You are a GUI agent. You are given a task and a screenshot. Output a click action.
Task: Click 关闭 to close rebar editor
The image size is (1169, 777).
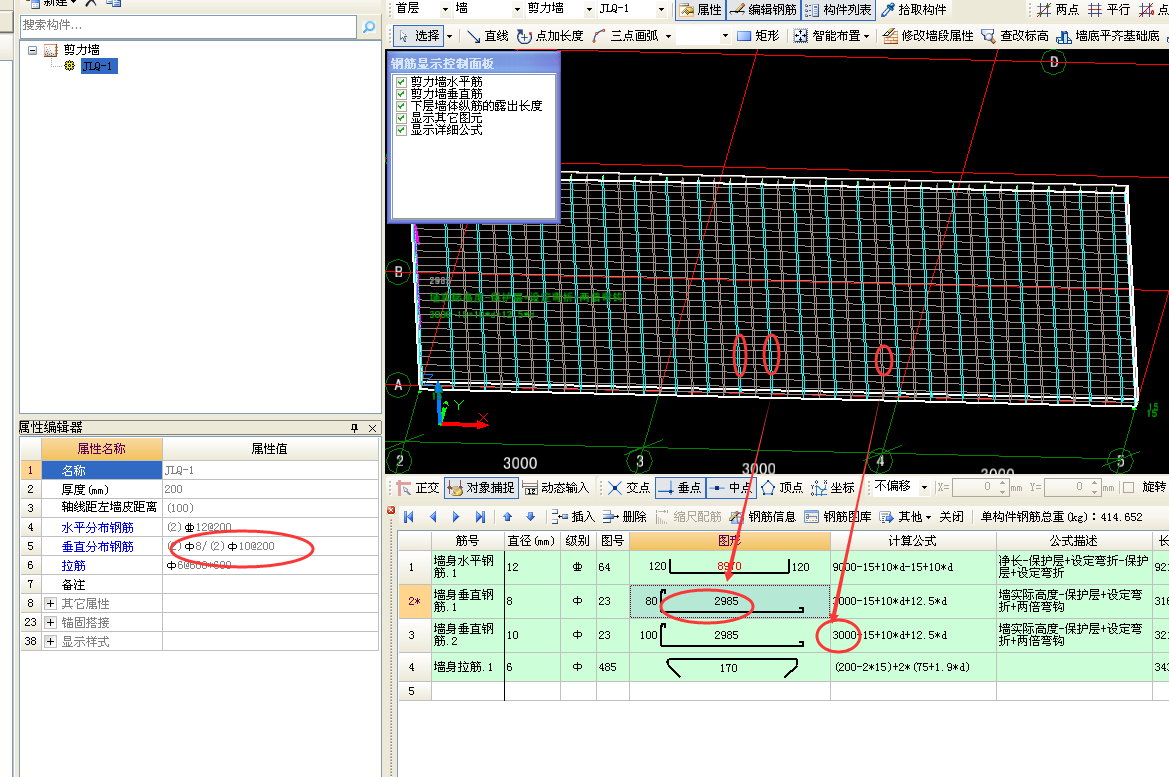951,517
